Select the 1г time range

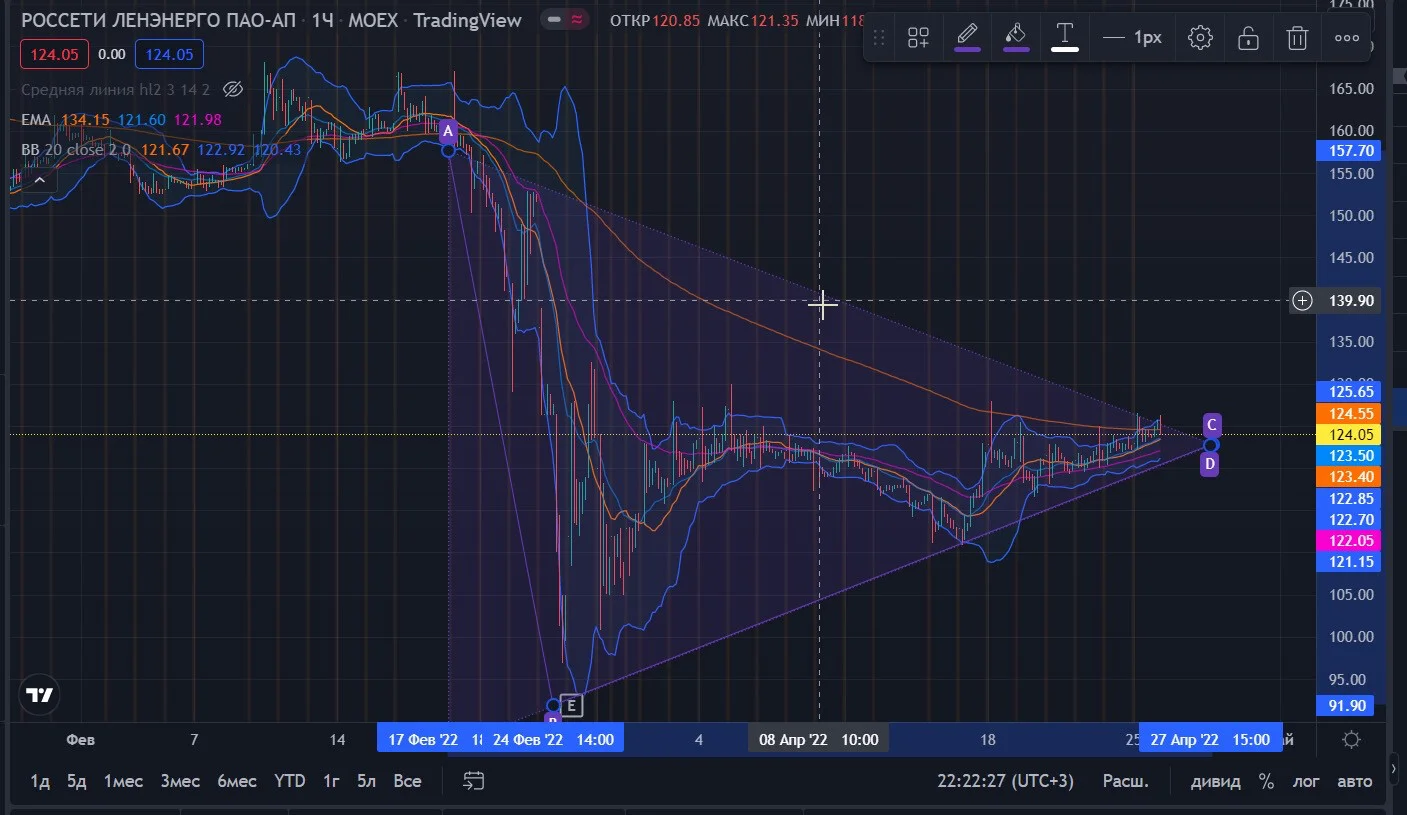click(331, 781)
